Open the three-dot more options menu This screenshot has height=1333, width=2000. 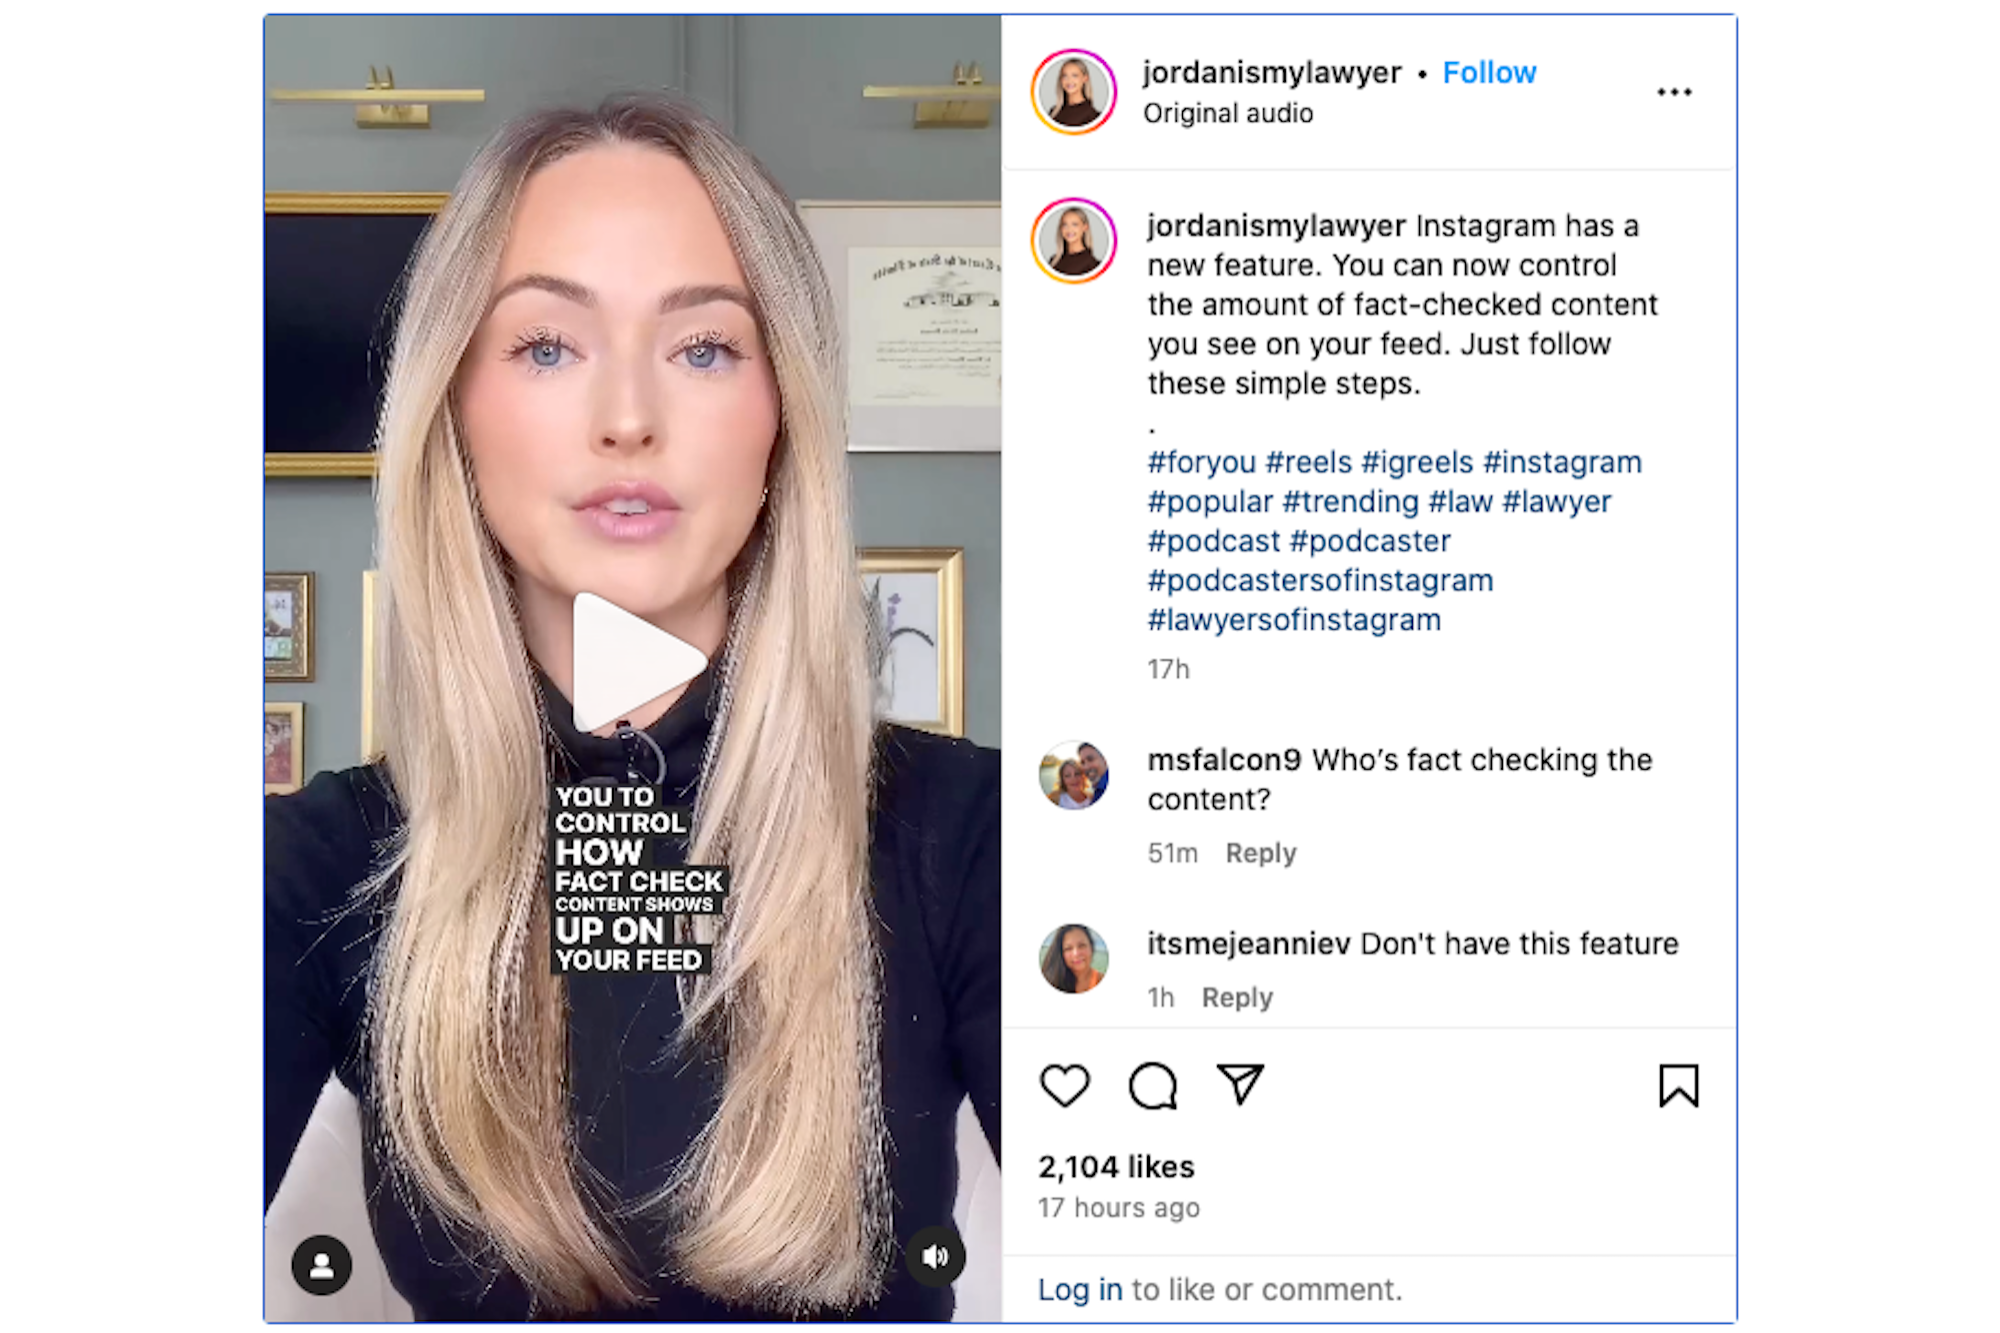pyautogui.click(x=1674, y=92)
